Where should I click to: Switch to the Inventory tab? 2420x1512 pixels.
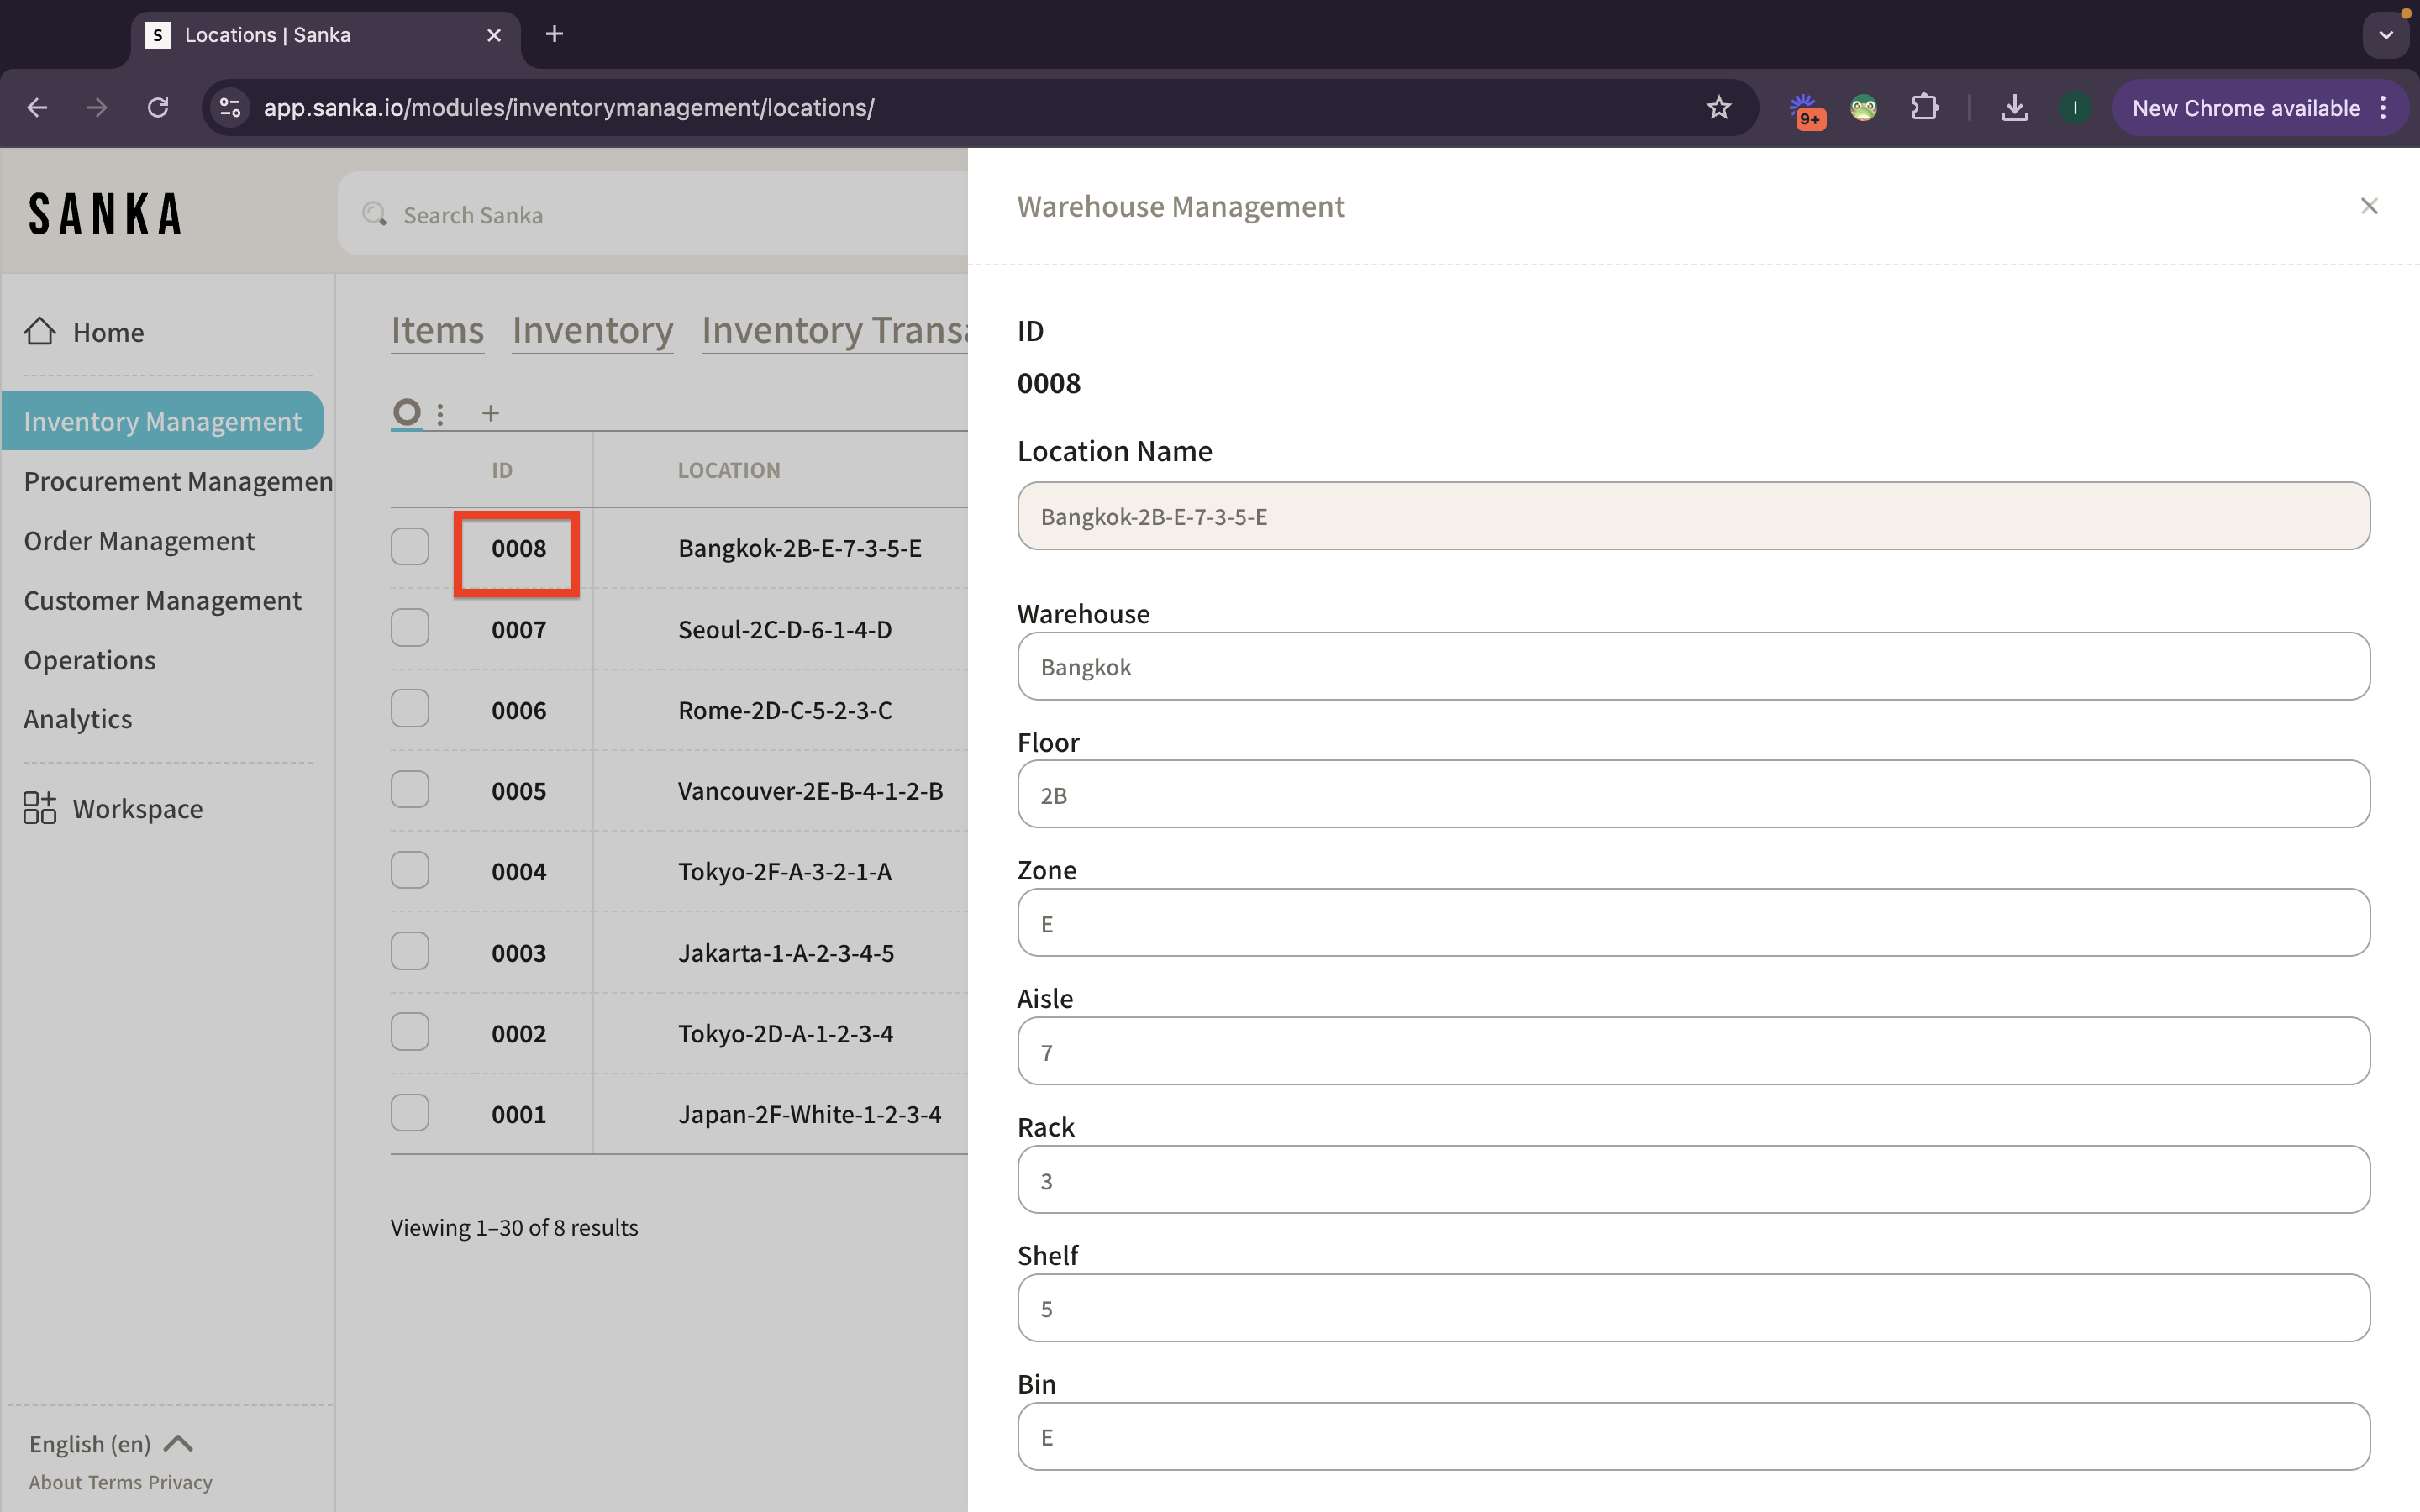pos(592,330)
